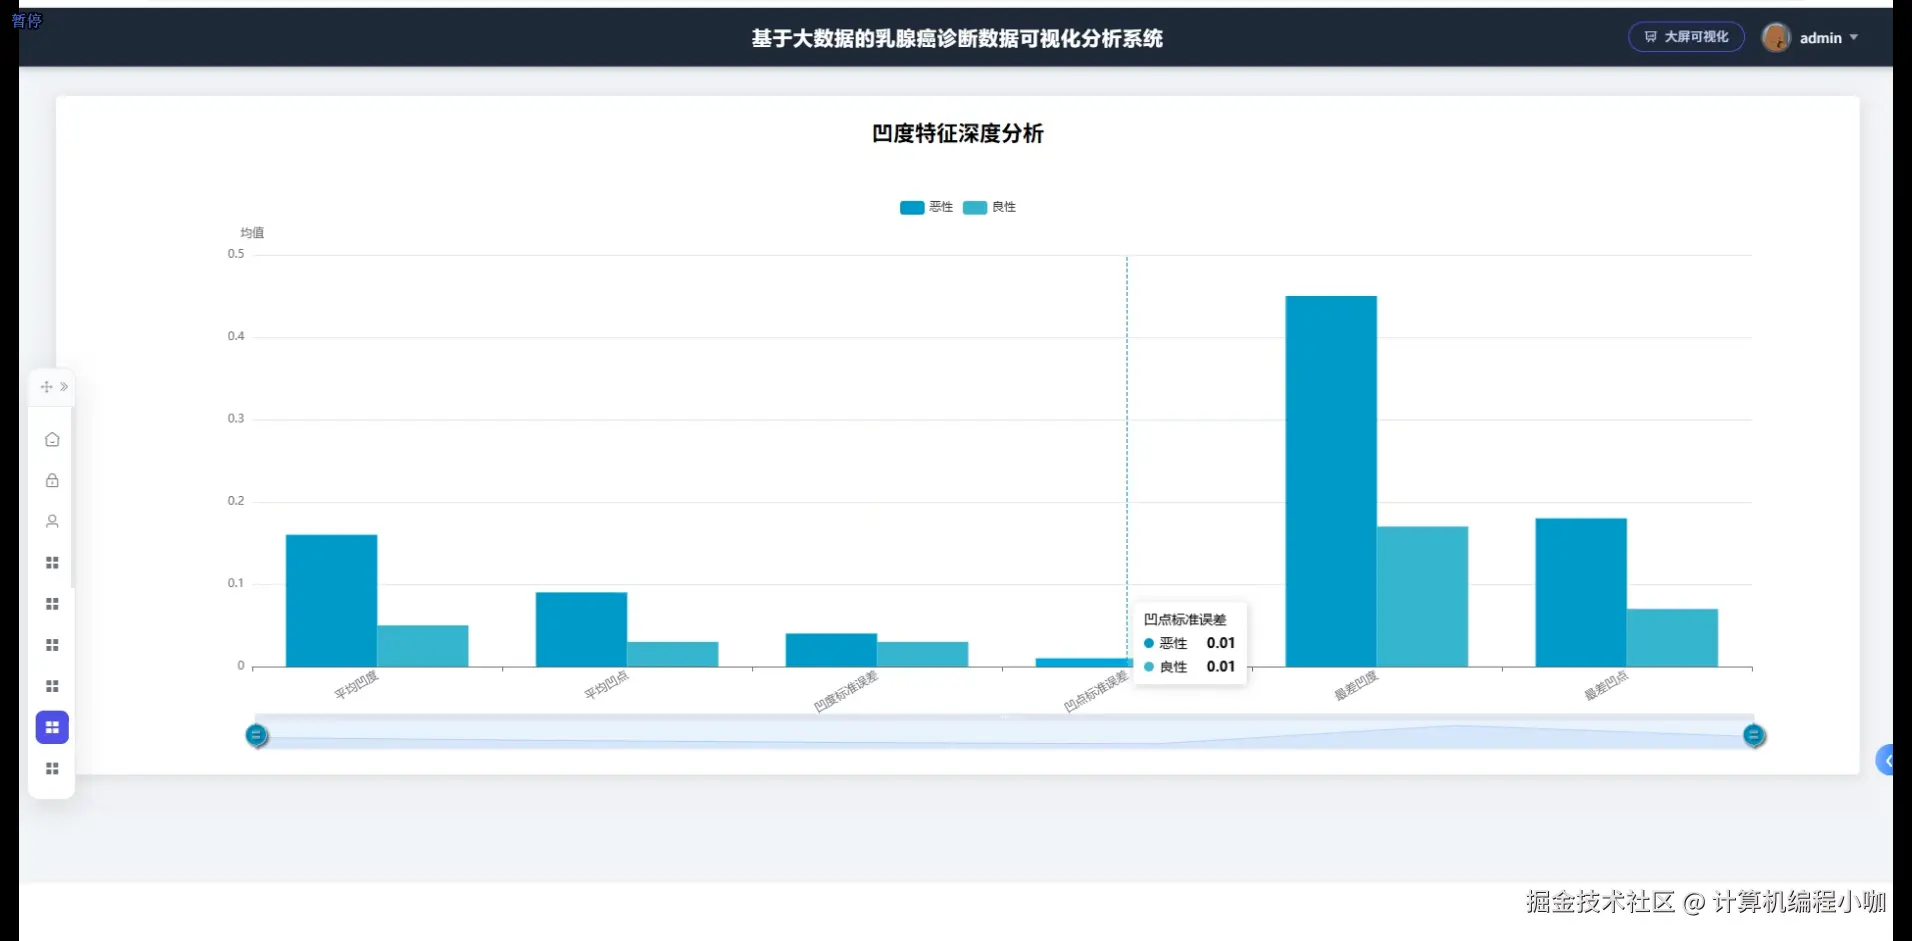Click the 凹度标准误差 axis label

click(x=846, y=691)
